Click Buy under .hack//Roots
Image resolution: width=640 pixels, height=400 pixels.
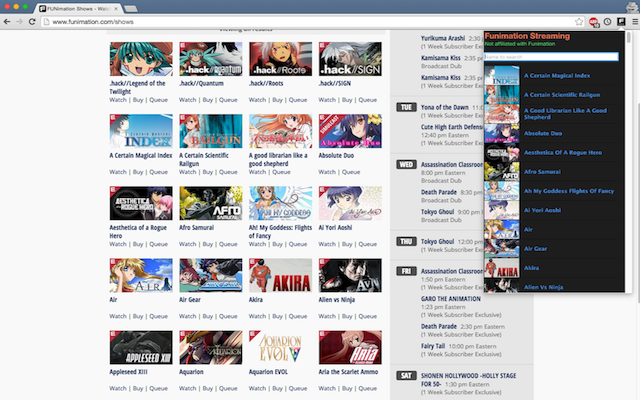point(278,100)
